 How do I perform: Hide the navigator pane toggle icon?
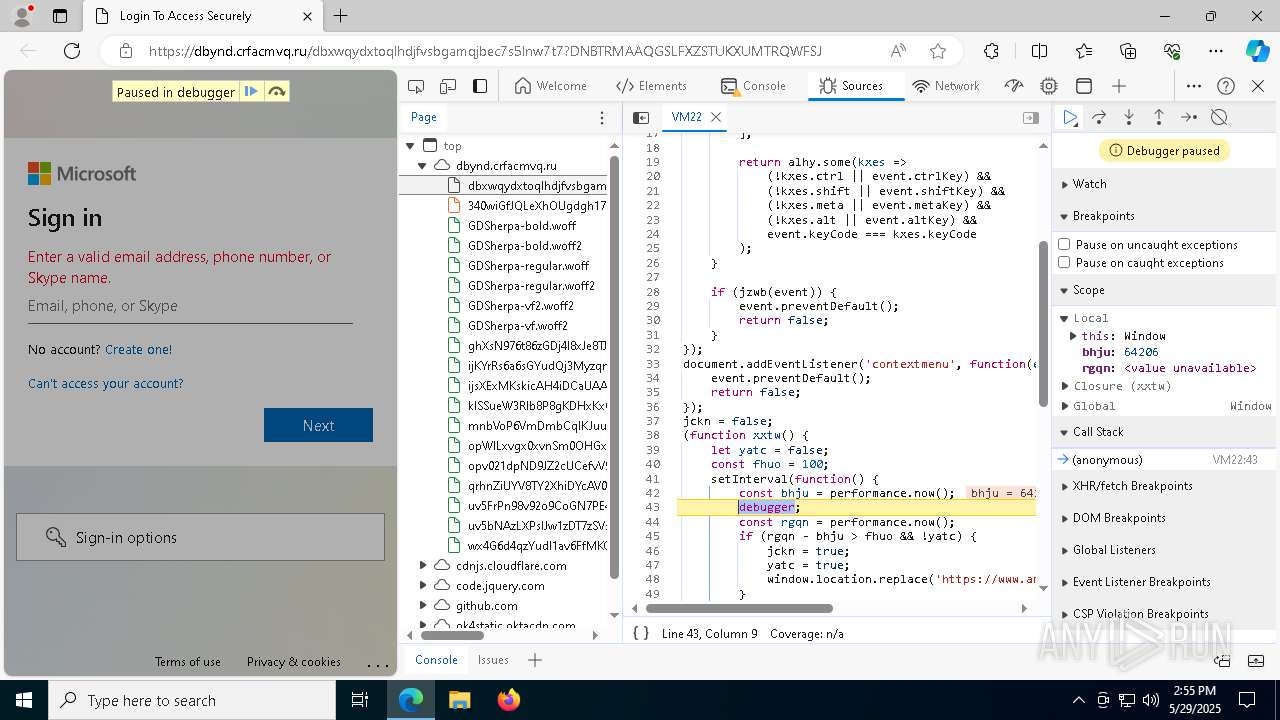641,117
